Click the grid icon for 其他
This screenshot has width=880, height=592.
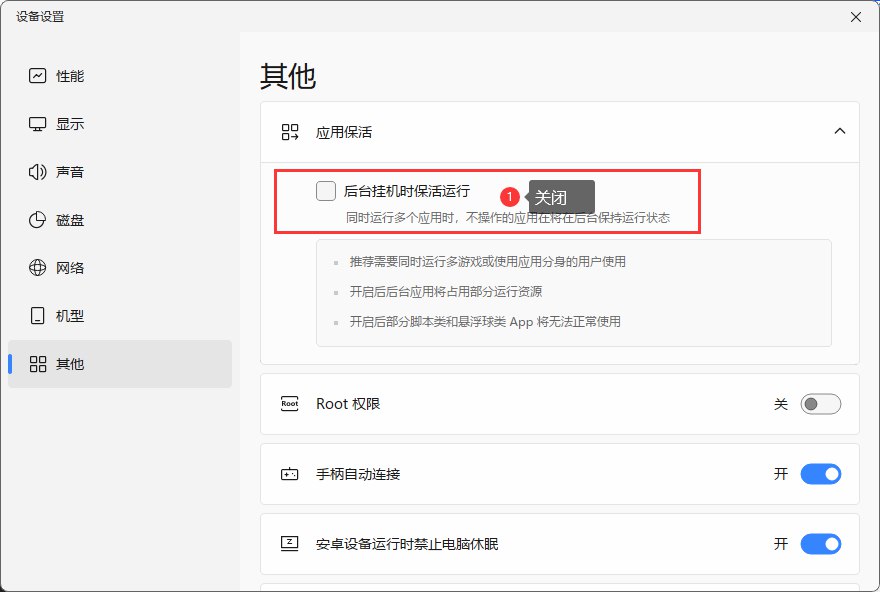click(38, 364)
